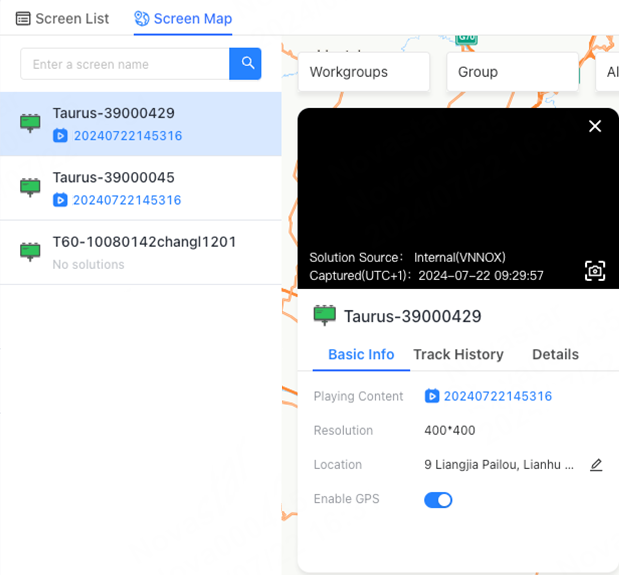Open the Workgroups dropdown
This screenshot has height=575, width=619.
tap(364, 72)
